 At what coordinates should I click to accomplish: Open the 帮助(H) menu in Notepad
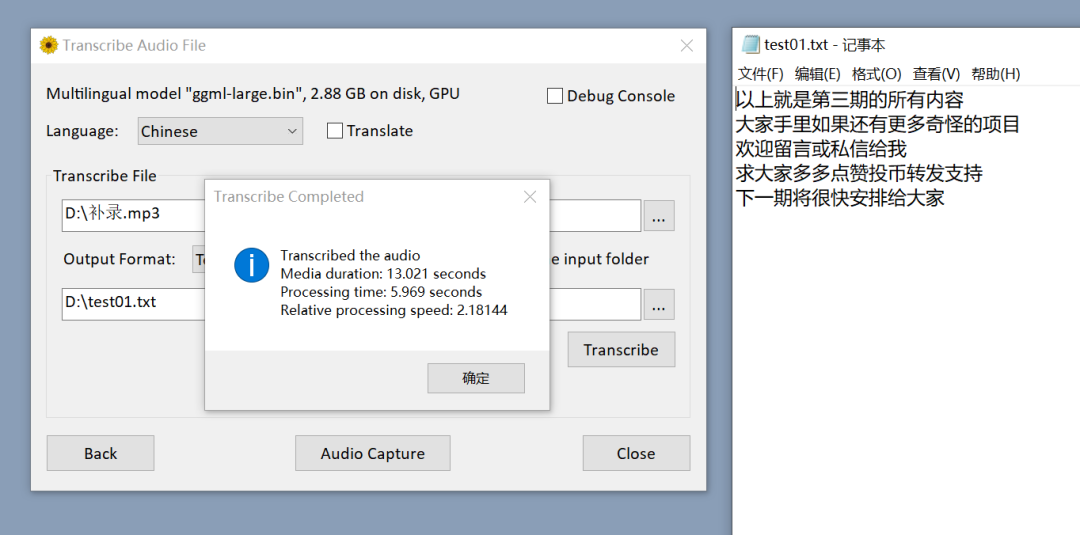995,74
